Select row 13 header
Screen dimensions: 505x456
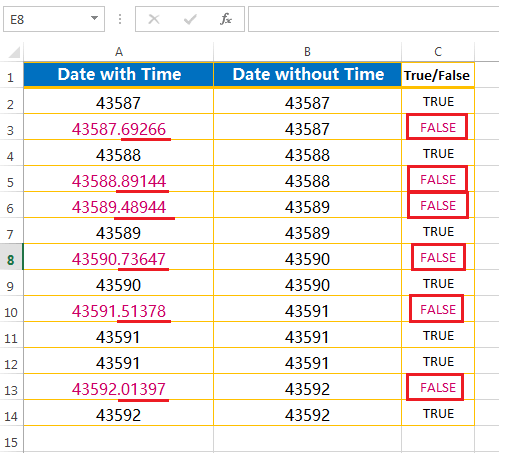point(11,387)
